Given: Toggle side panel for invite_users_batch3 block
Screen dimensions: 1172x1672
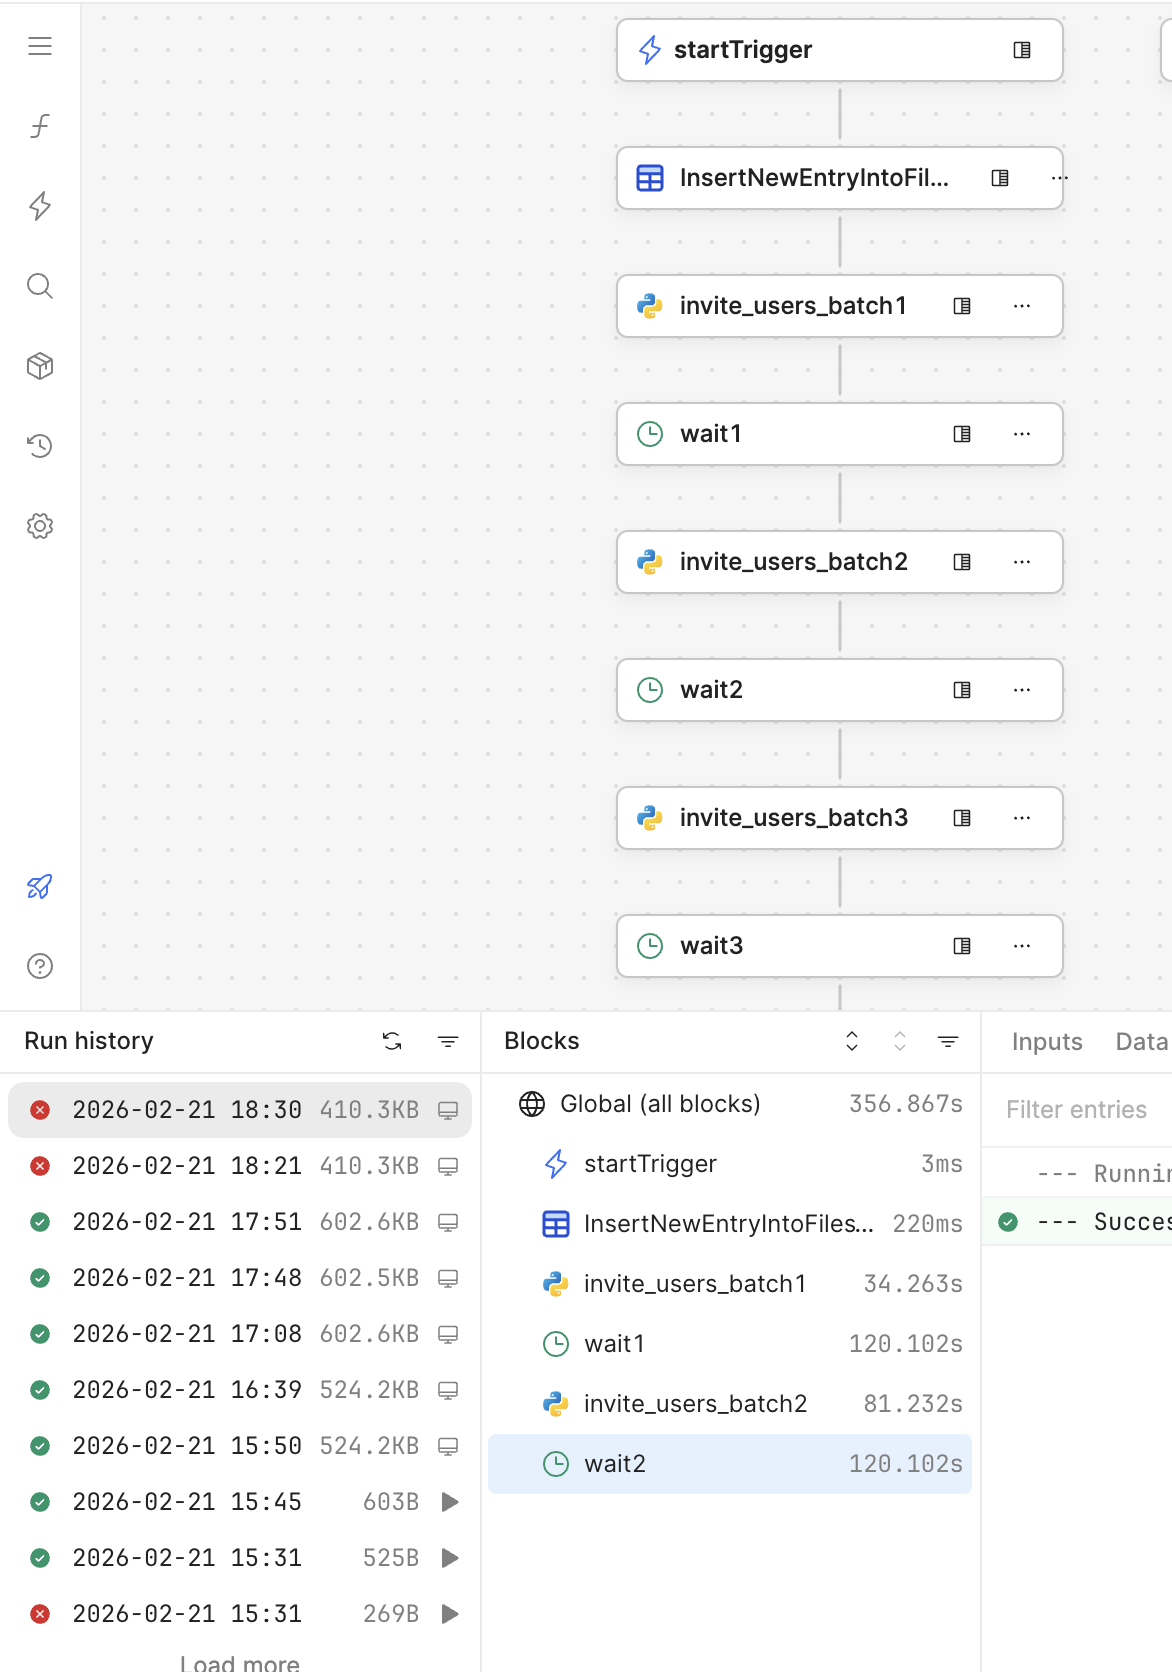Looking at the screenshot, I should pos(962,818).
